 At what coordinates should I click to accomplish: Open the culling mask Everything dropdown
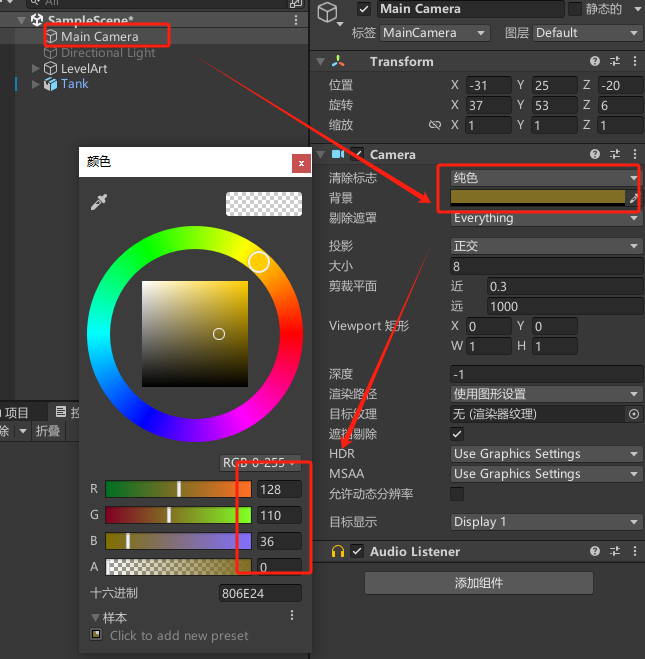545,218
